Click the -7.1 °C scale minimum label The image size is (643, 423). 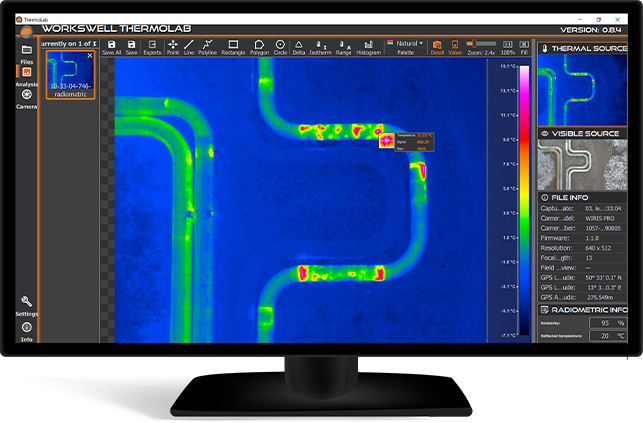click(509, 335)
